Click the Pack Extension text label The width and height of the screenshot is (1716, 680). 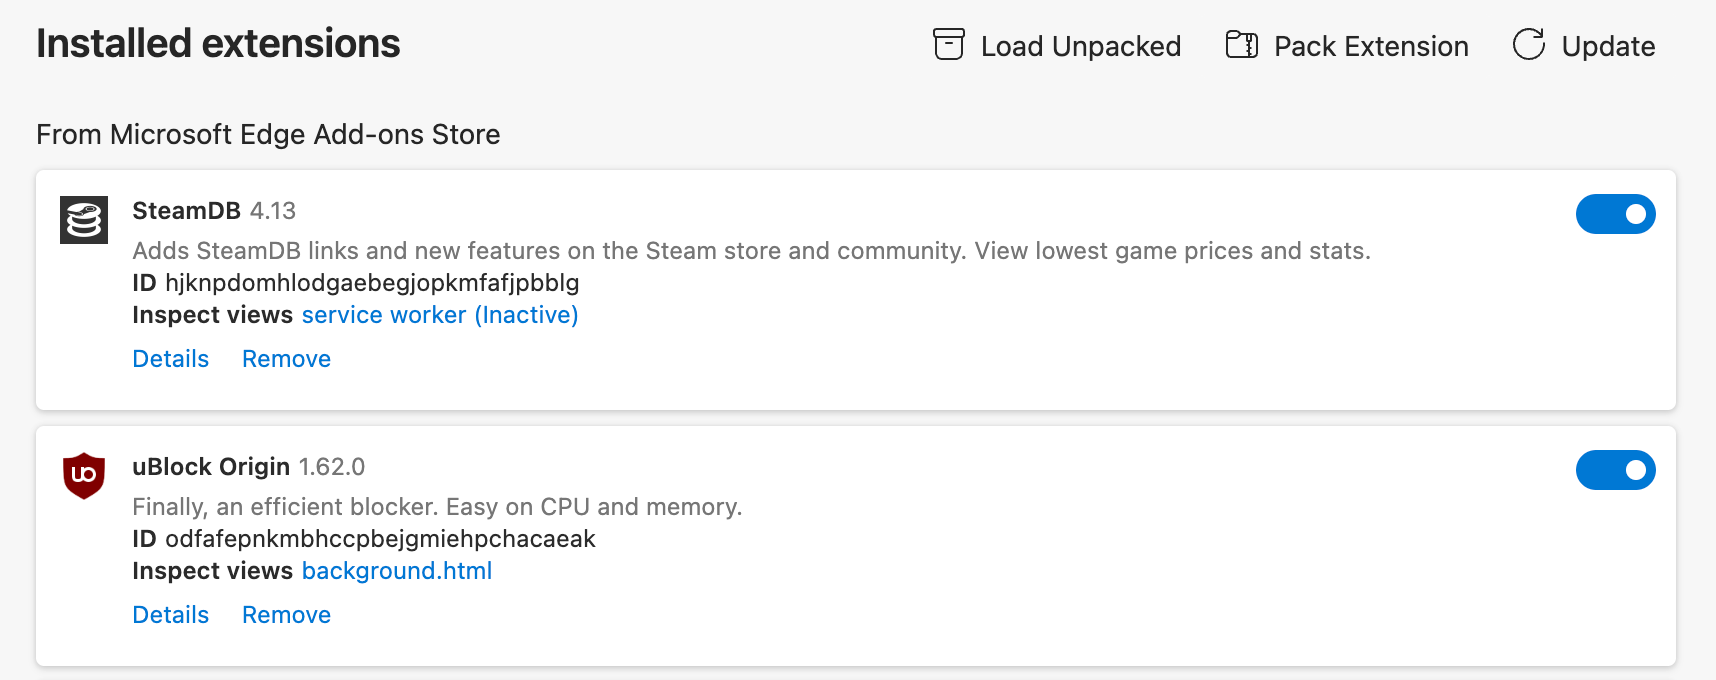pos(1371,46)
